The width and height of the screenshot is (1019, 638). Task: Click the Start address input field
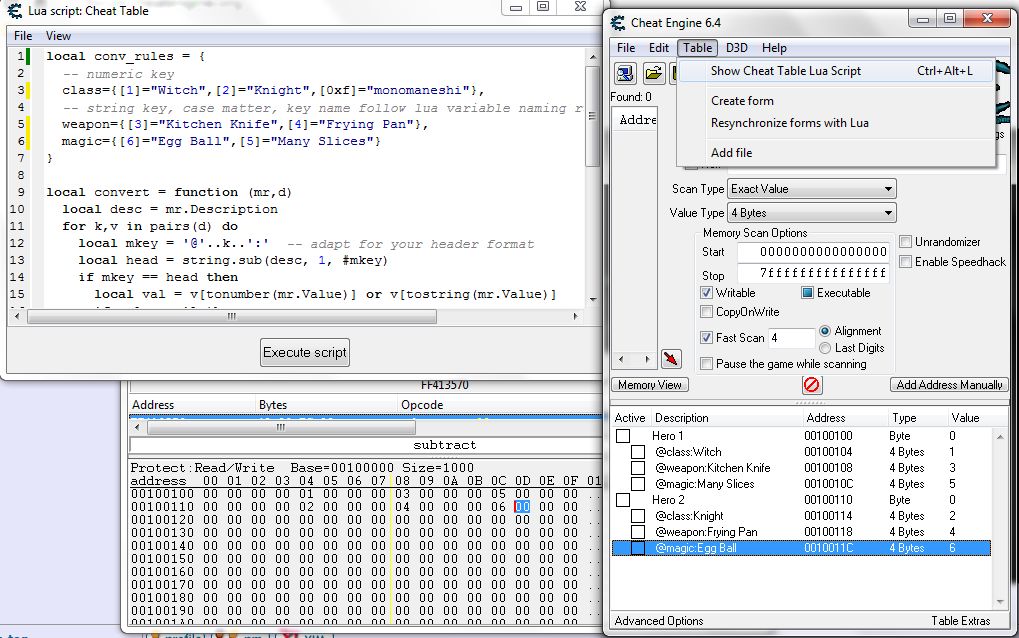click(x=812, y=252)
